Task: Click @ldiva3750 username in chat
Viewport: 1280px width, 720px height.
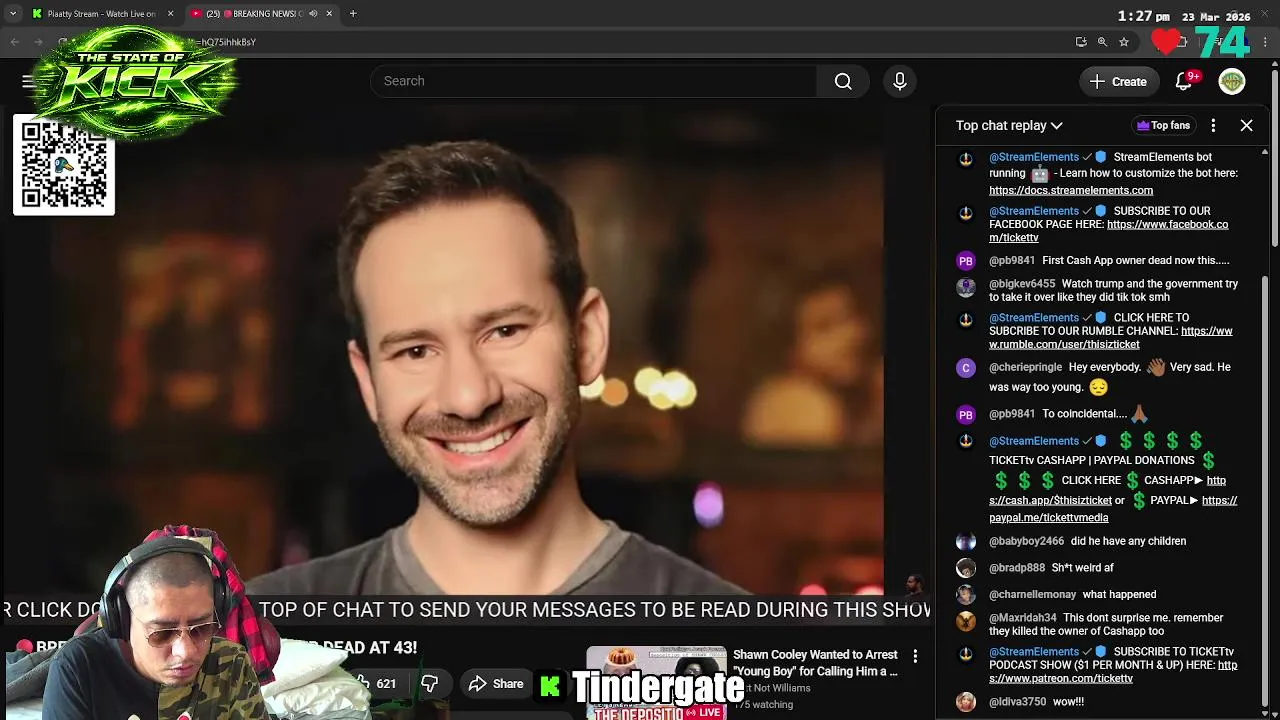Action: tap(1017, 702)
